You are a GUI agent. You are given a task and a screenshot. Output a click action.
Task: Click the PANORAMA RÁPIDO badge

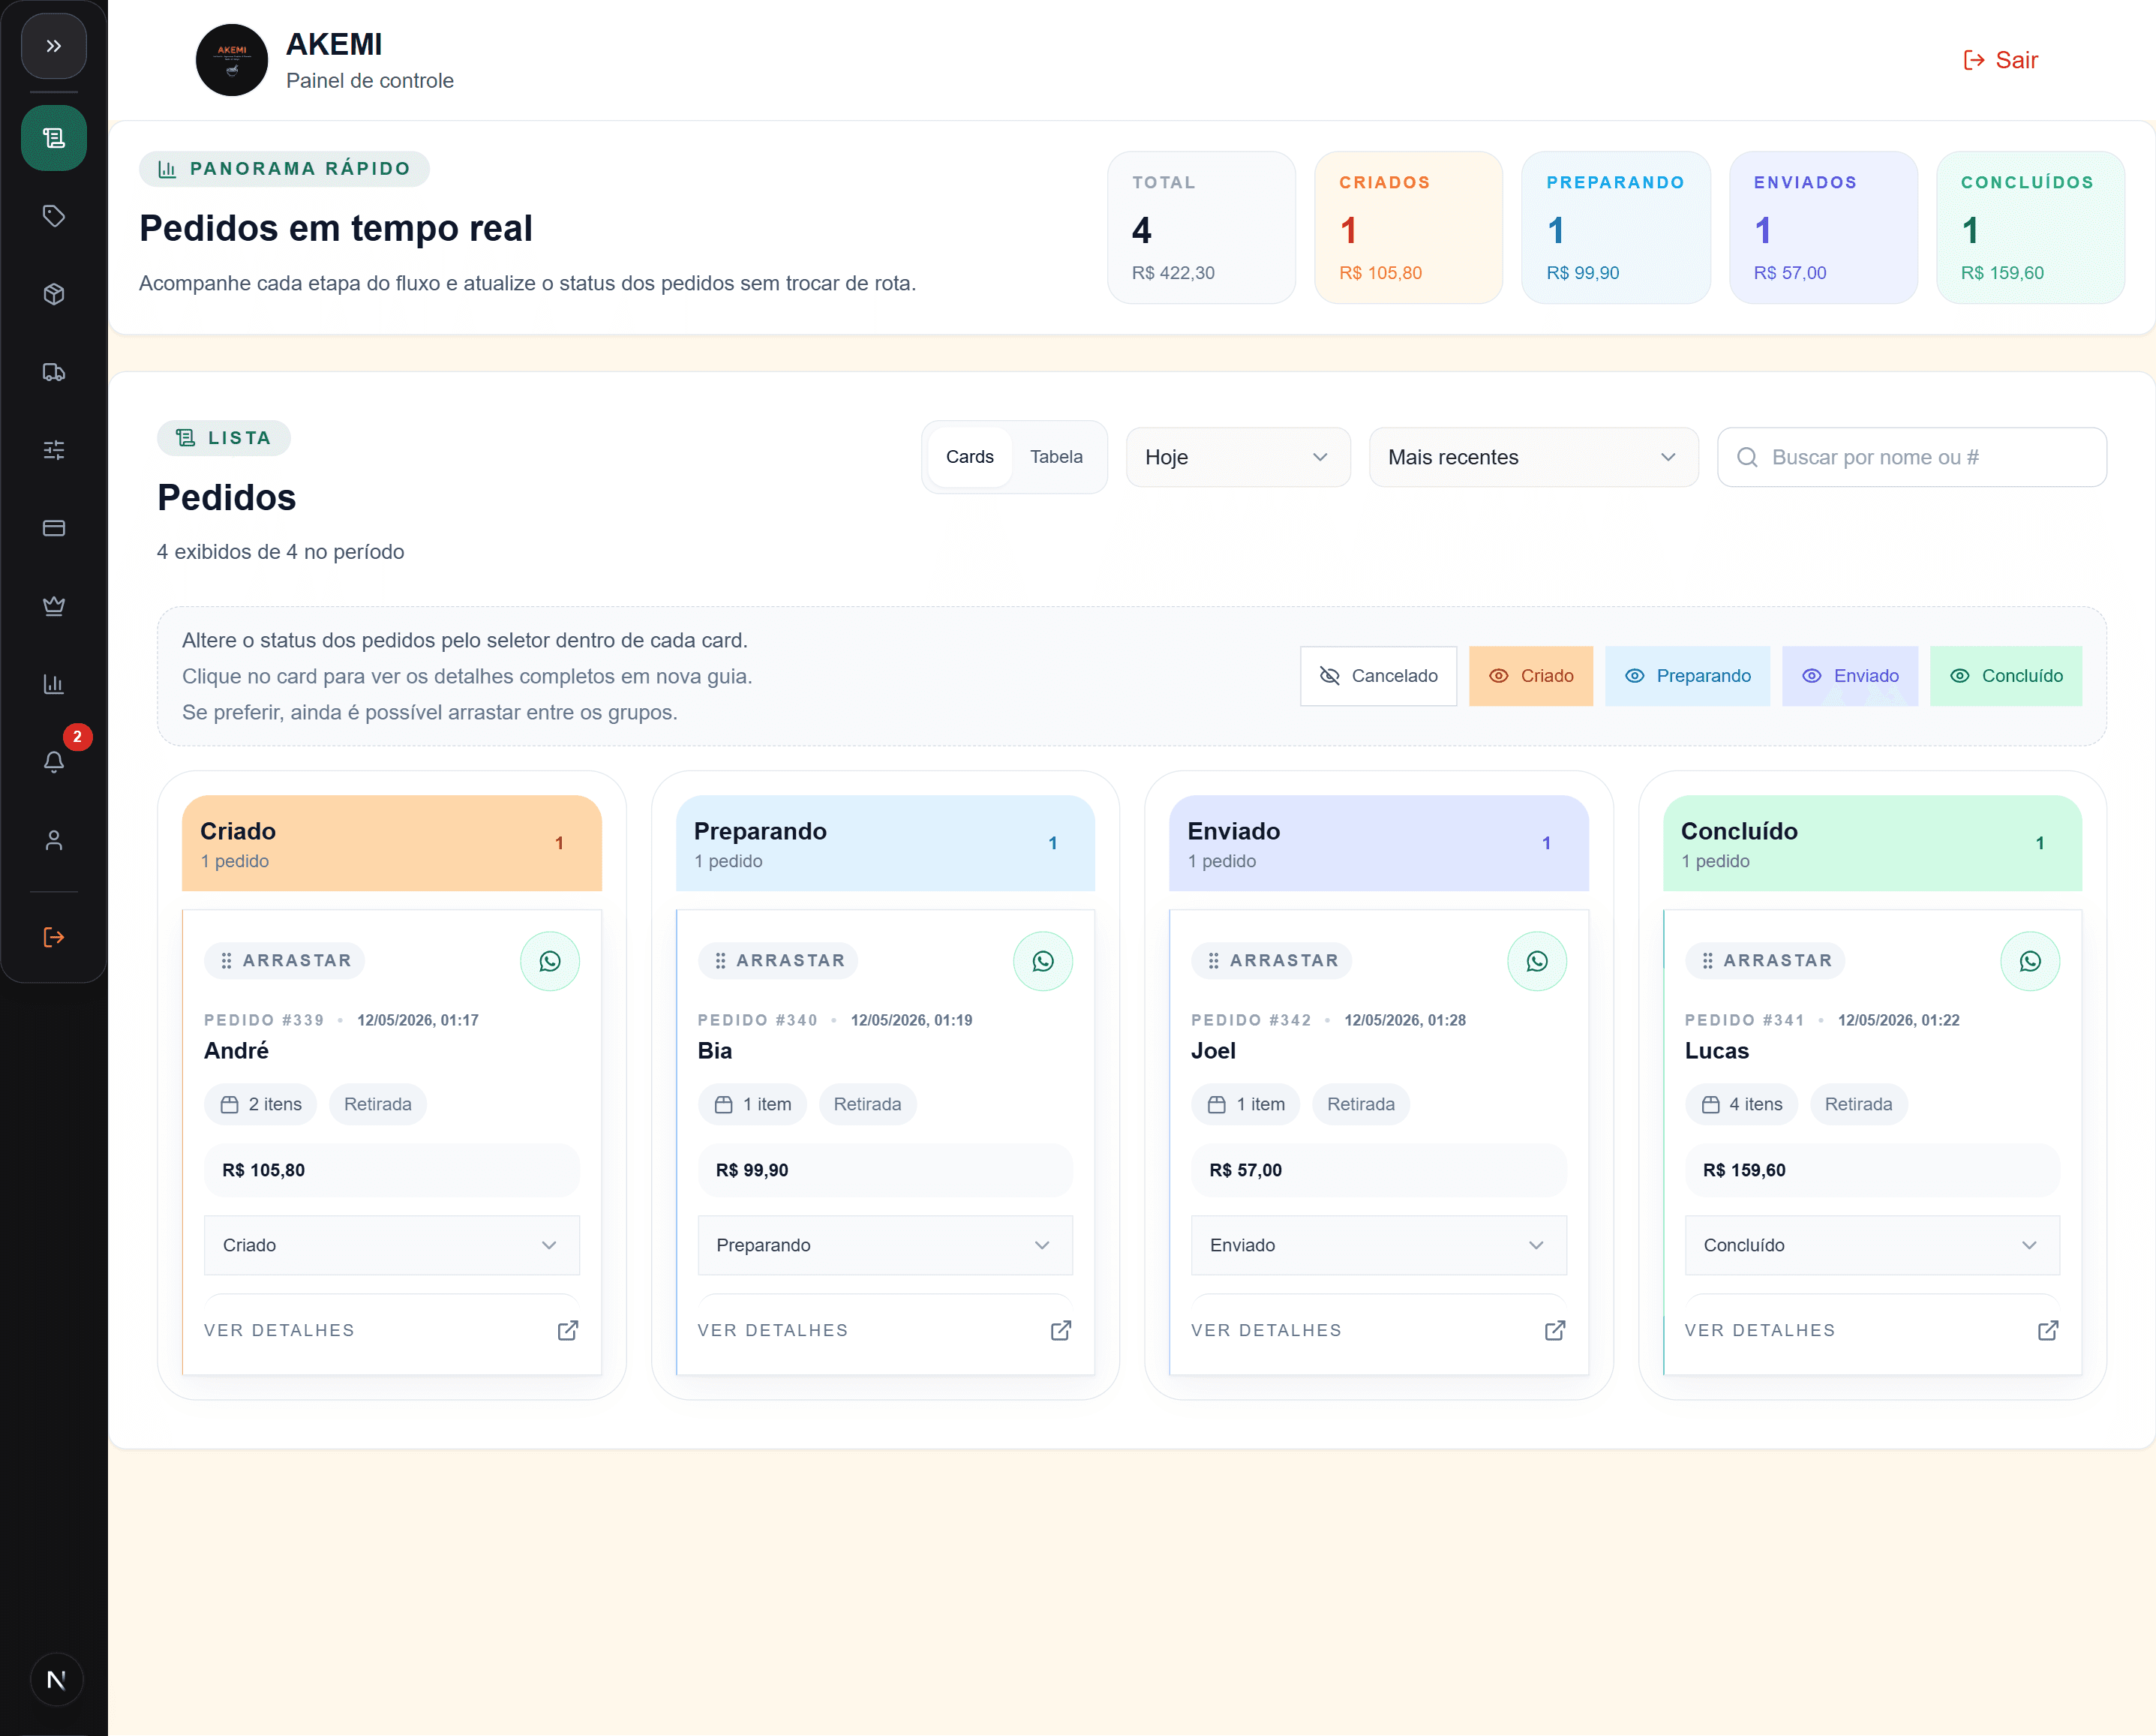coord(285,168)
